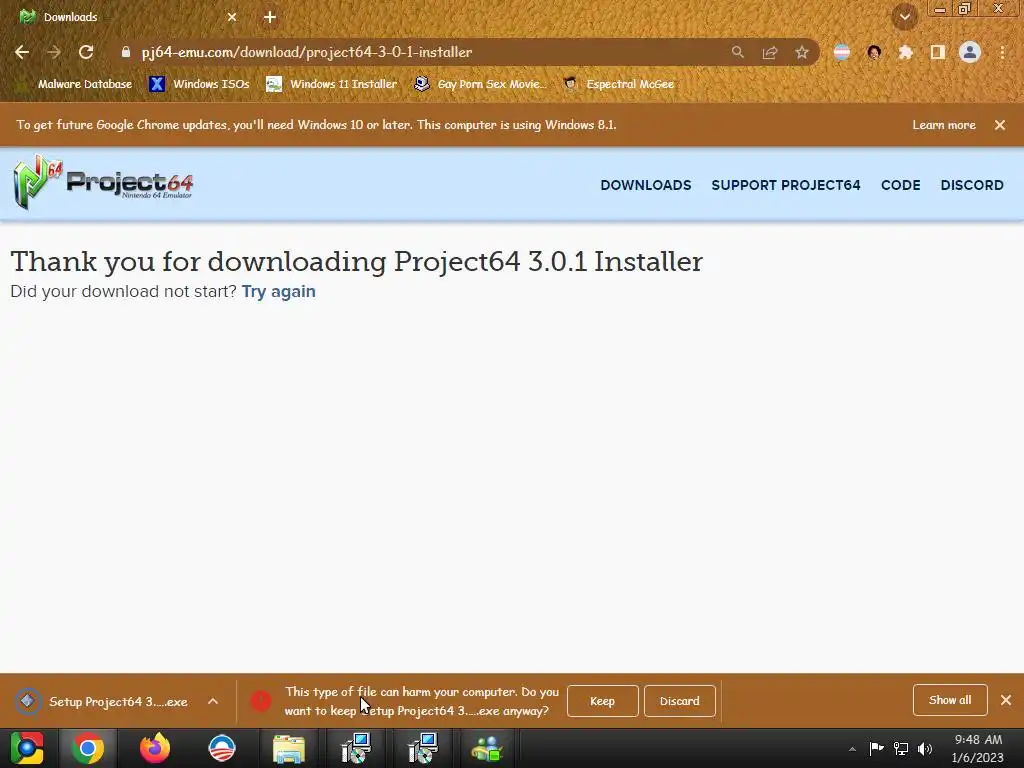This screenshot has width=1024, height=768.
Task: Open the network tray icon
Action: (x=901, y=748)
